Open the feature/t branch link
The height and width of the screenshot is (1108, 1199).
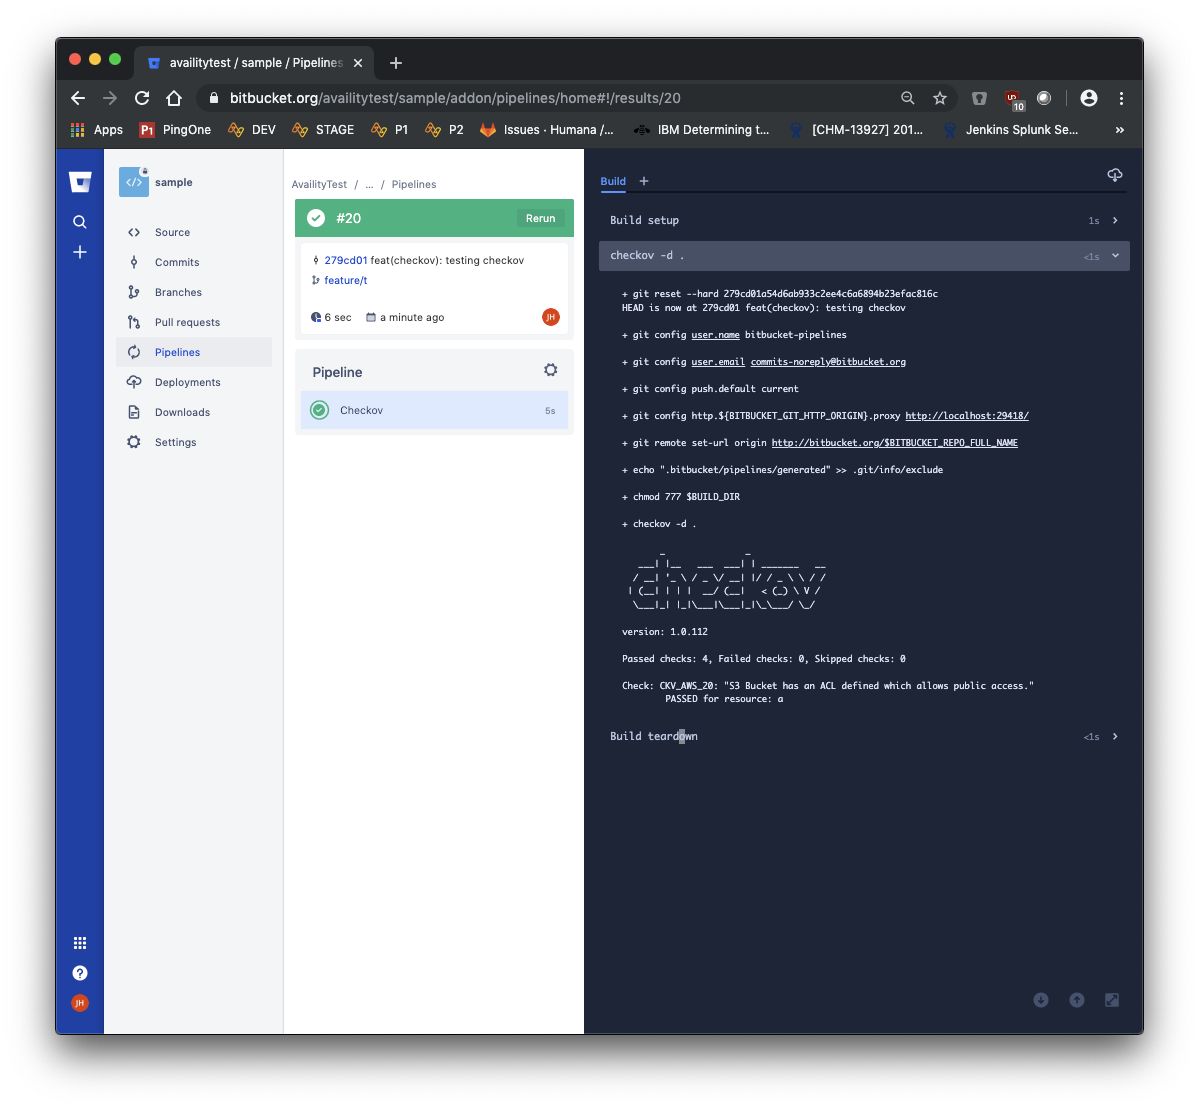[346, 281]
